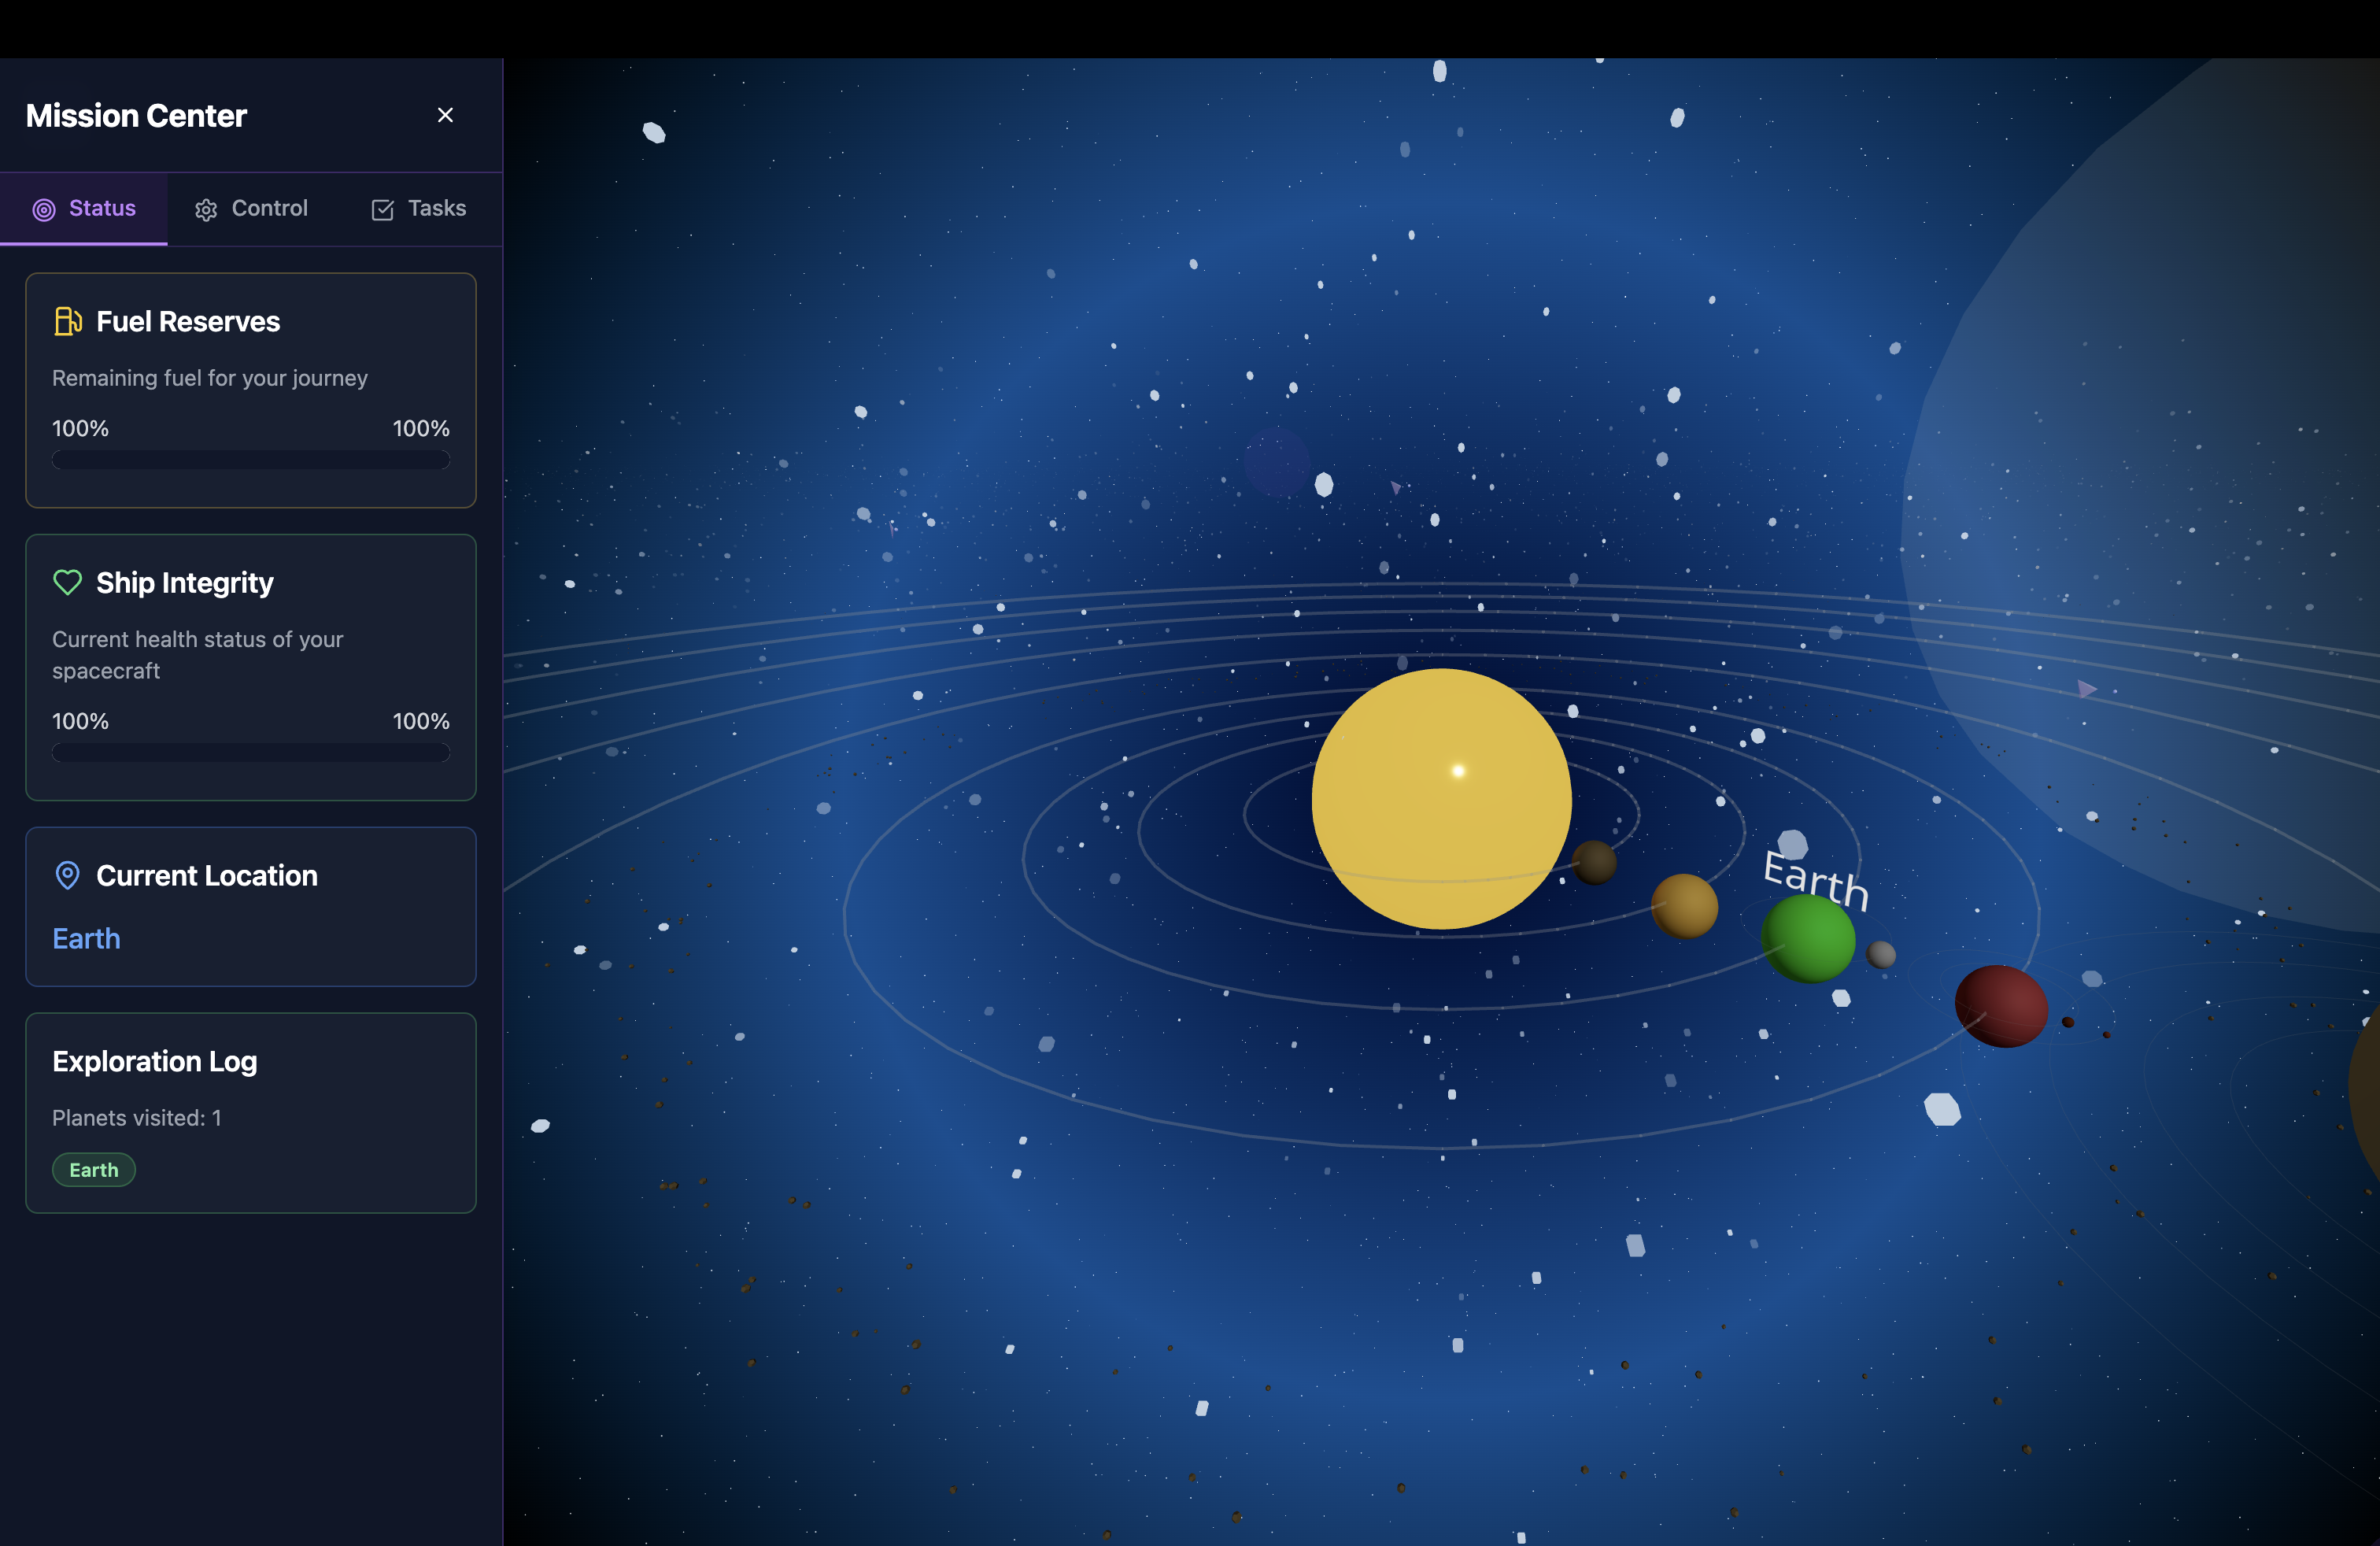Click the yellow Sun in the center
Image resolution: width=2380 pixels, height=1546 pixels.
tap(1441, 799)
